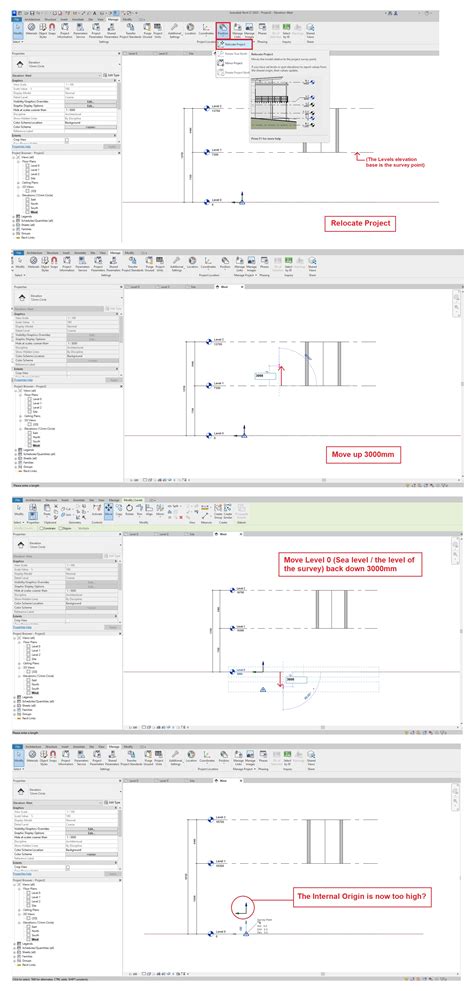474x991 pixels.
Task: Toggle Crop View checkbox in top screenshot Properties
Action: click(x=67, y=140)
